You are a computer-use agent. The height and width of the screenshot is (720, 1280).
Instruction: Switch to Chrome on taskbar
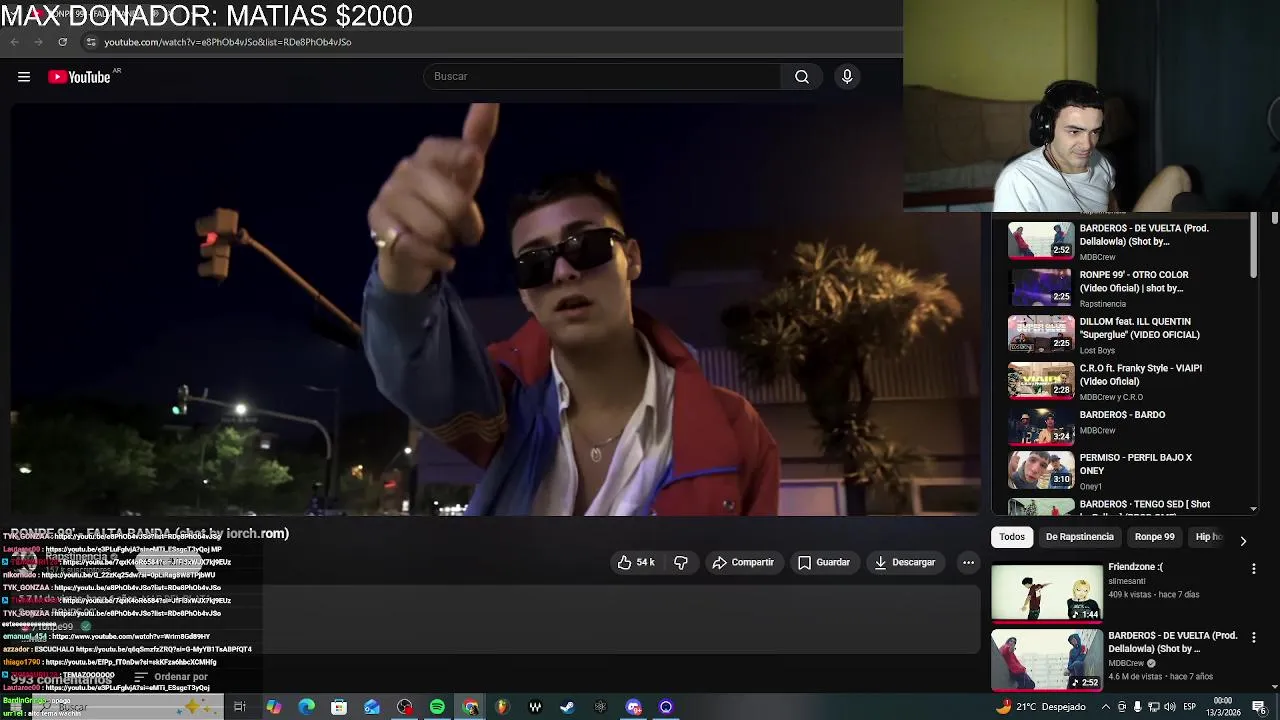tap(470, 707)
